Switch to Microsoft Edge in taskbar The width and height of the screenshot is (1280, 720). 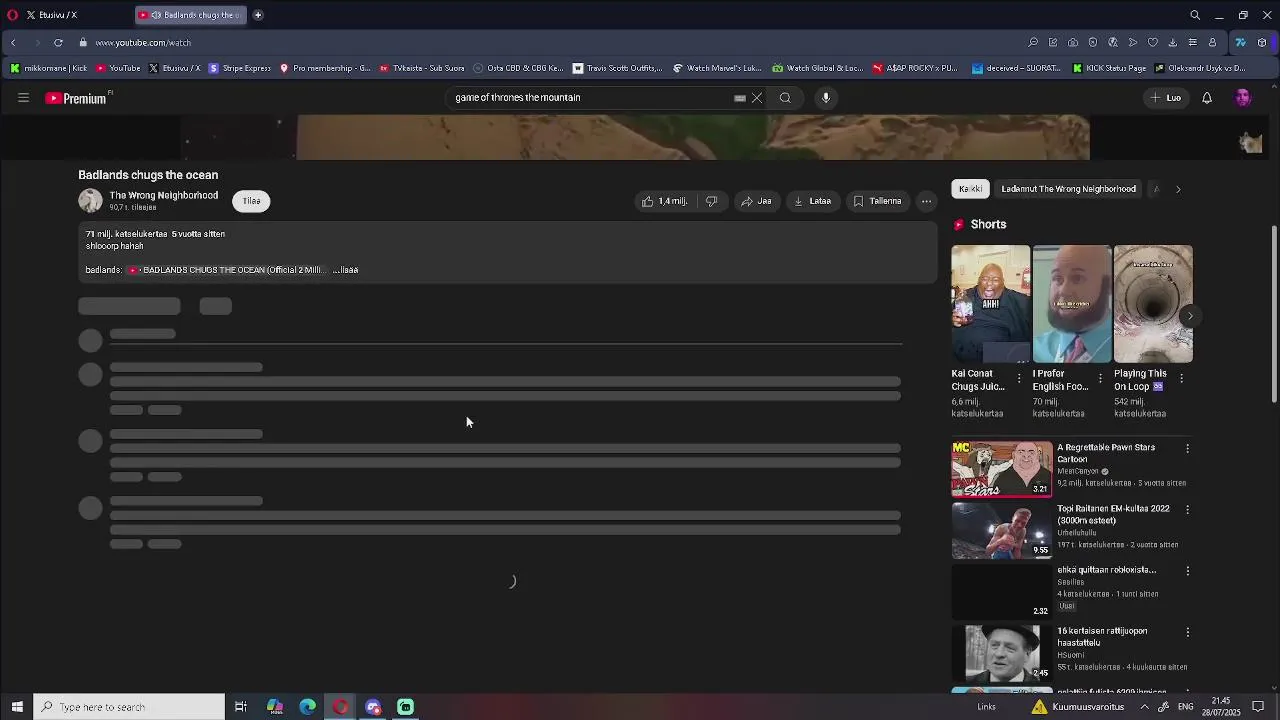pos(308,707)
